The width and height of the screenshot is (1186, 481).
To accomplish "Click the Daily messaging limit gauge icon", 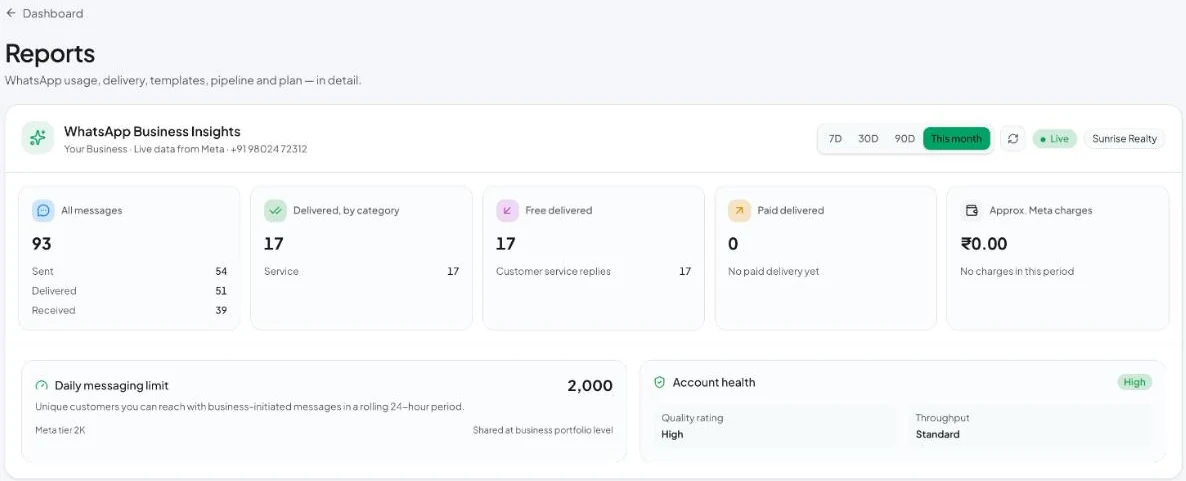I will tap(42, 386).
